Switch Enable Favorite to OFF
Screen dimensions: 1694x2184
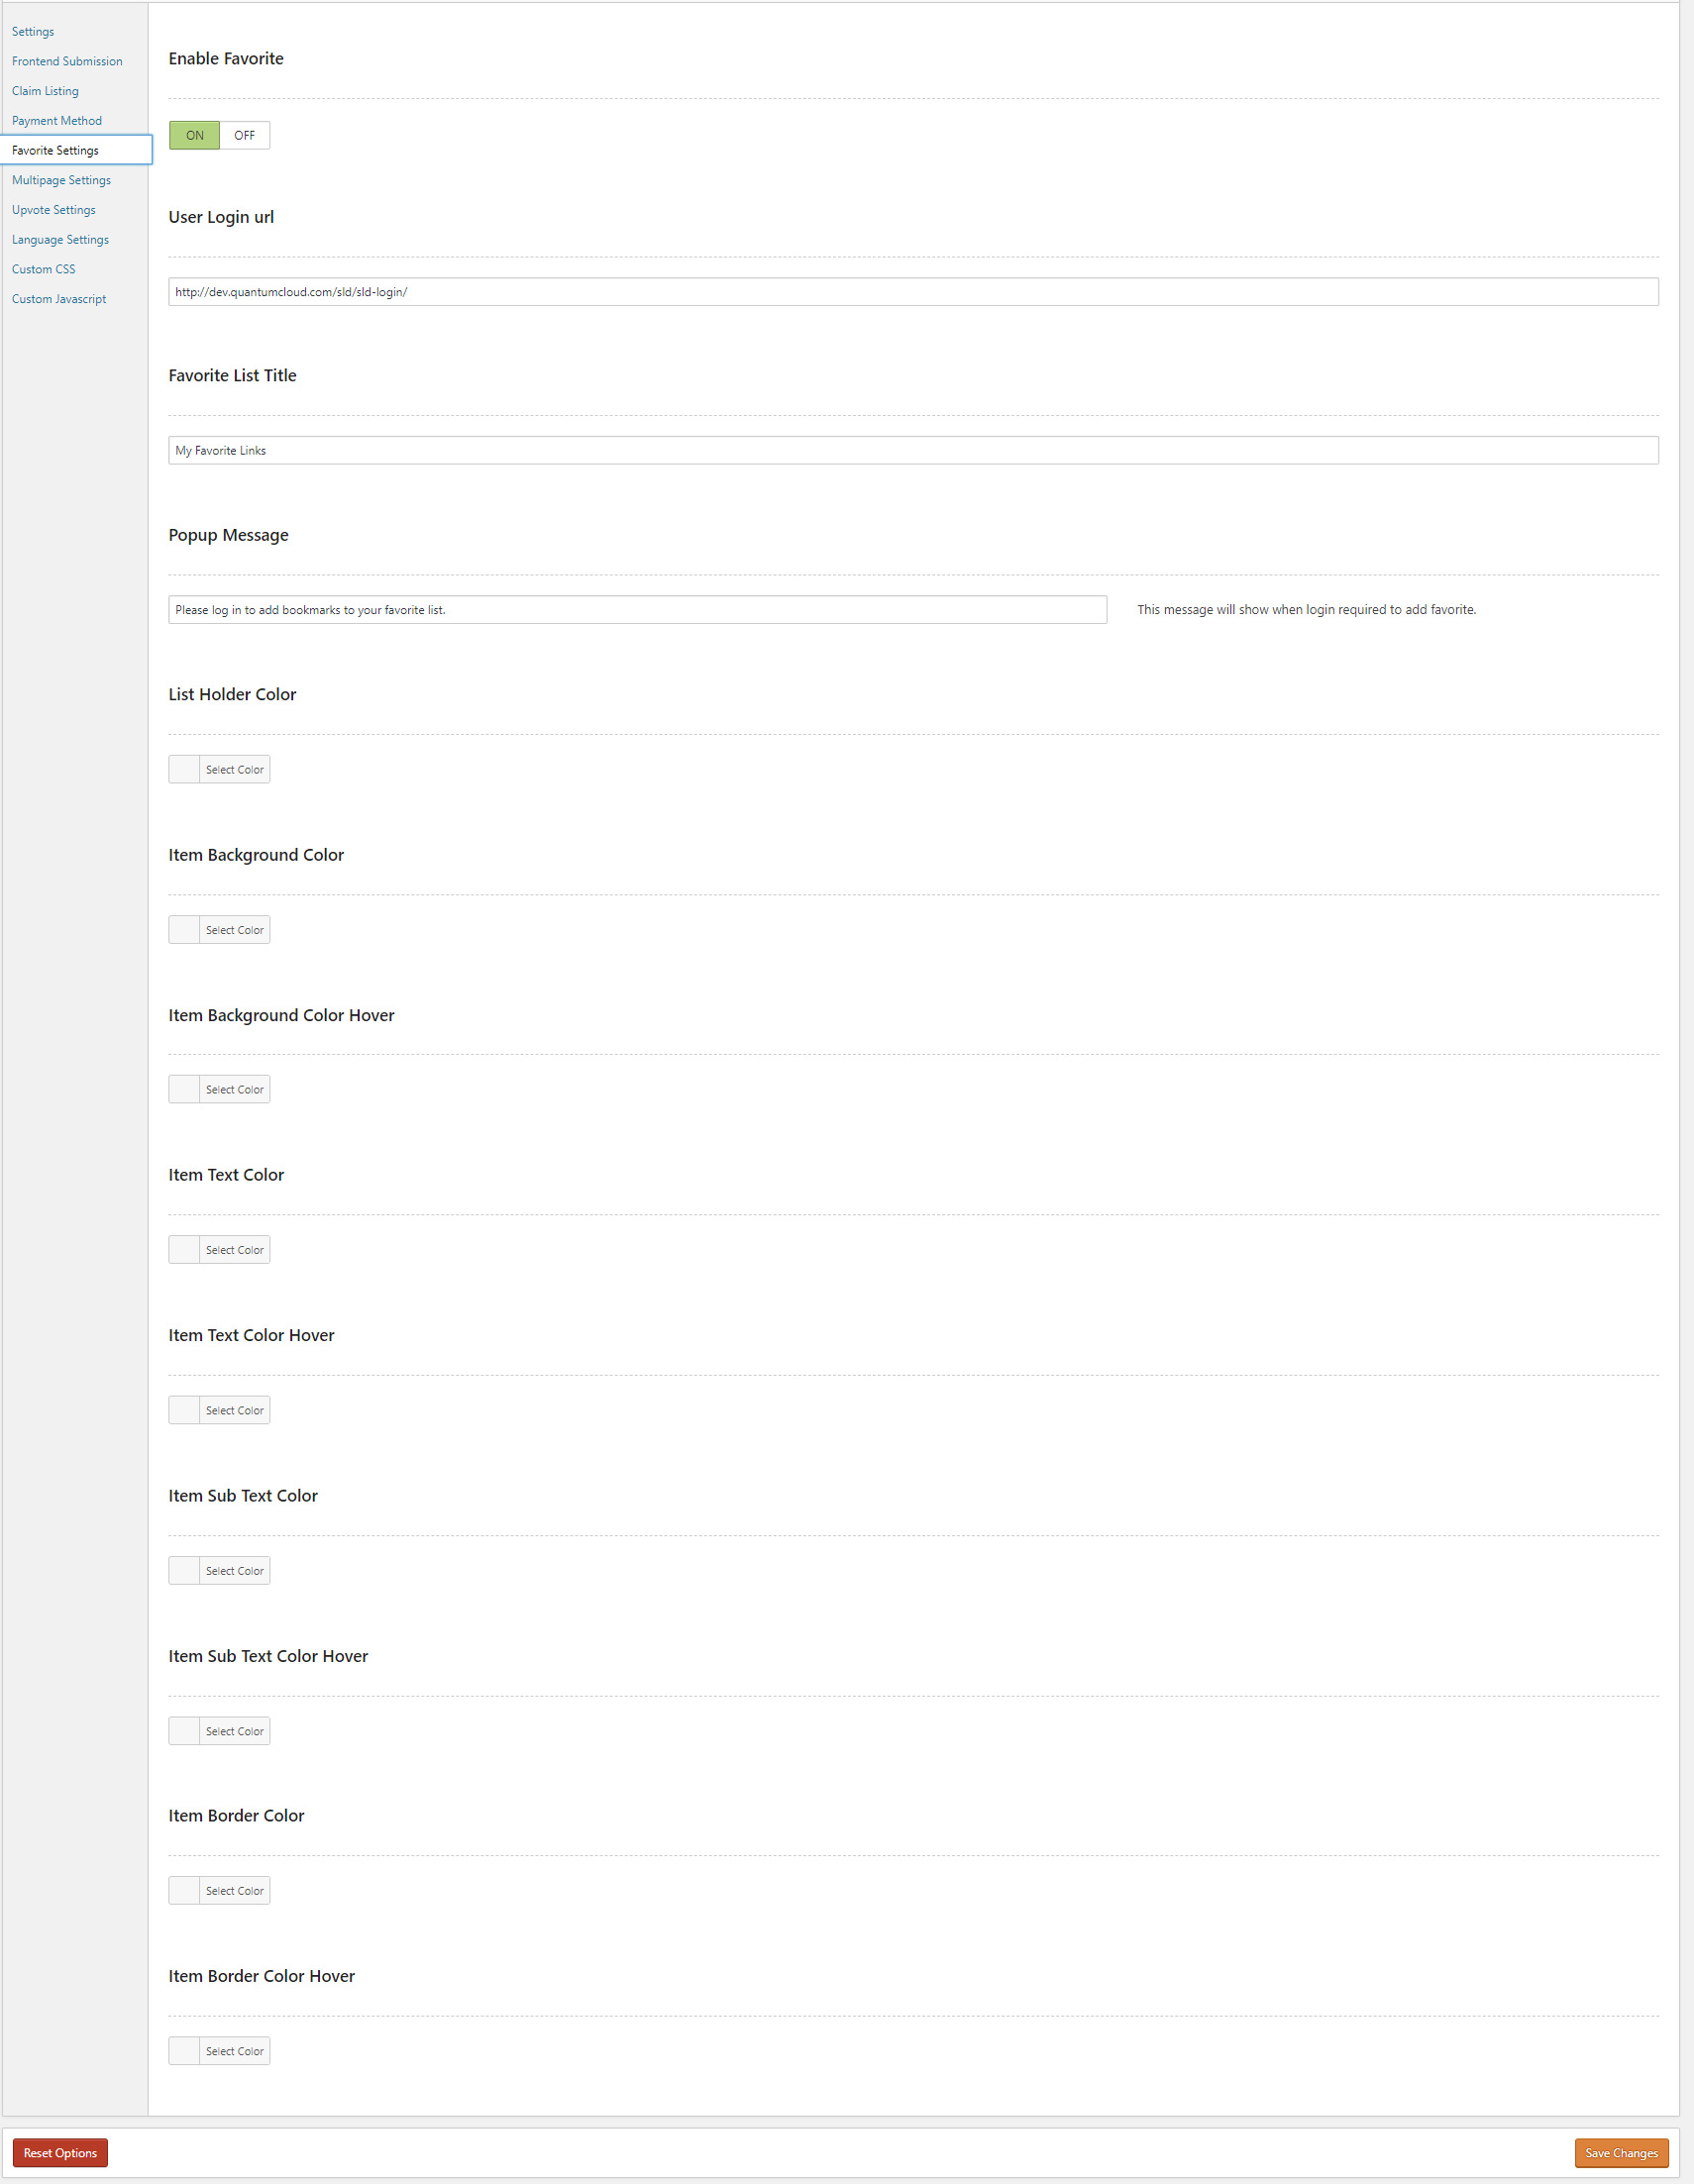click(245, 135)
